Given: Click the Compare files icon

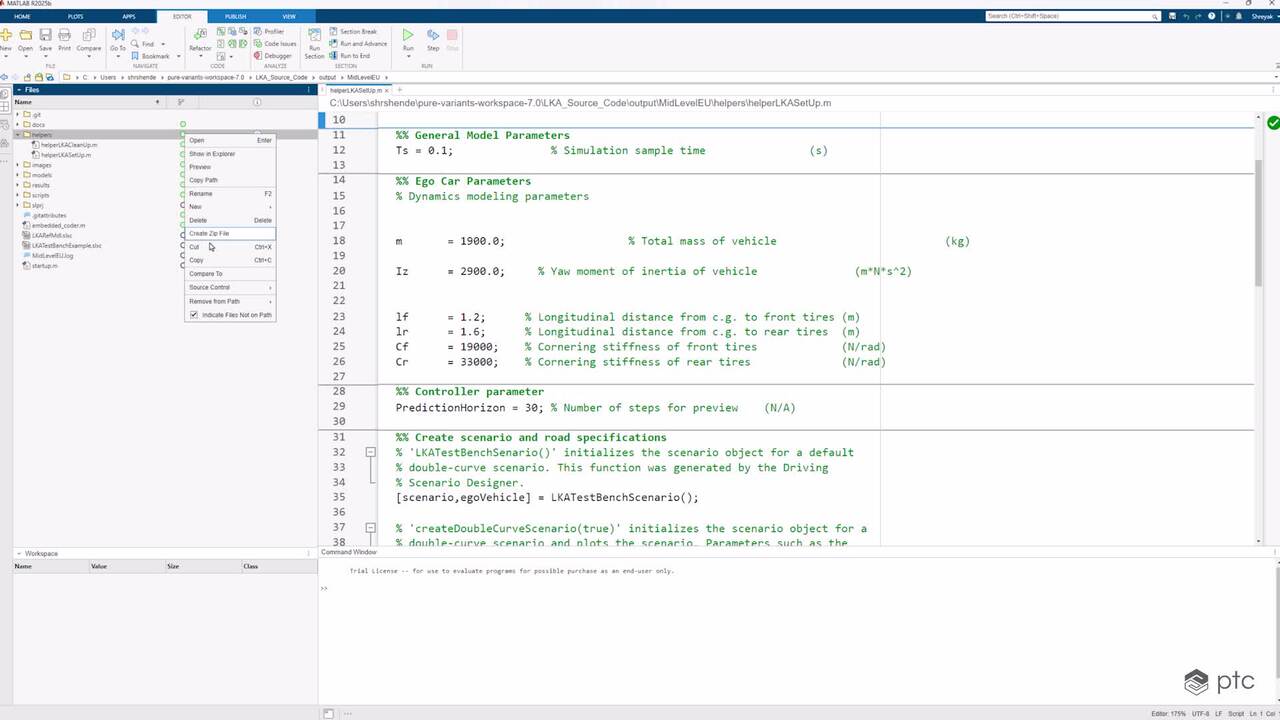Looking at the screenshot, I should point(89,39).
